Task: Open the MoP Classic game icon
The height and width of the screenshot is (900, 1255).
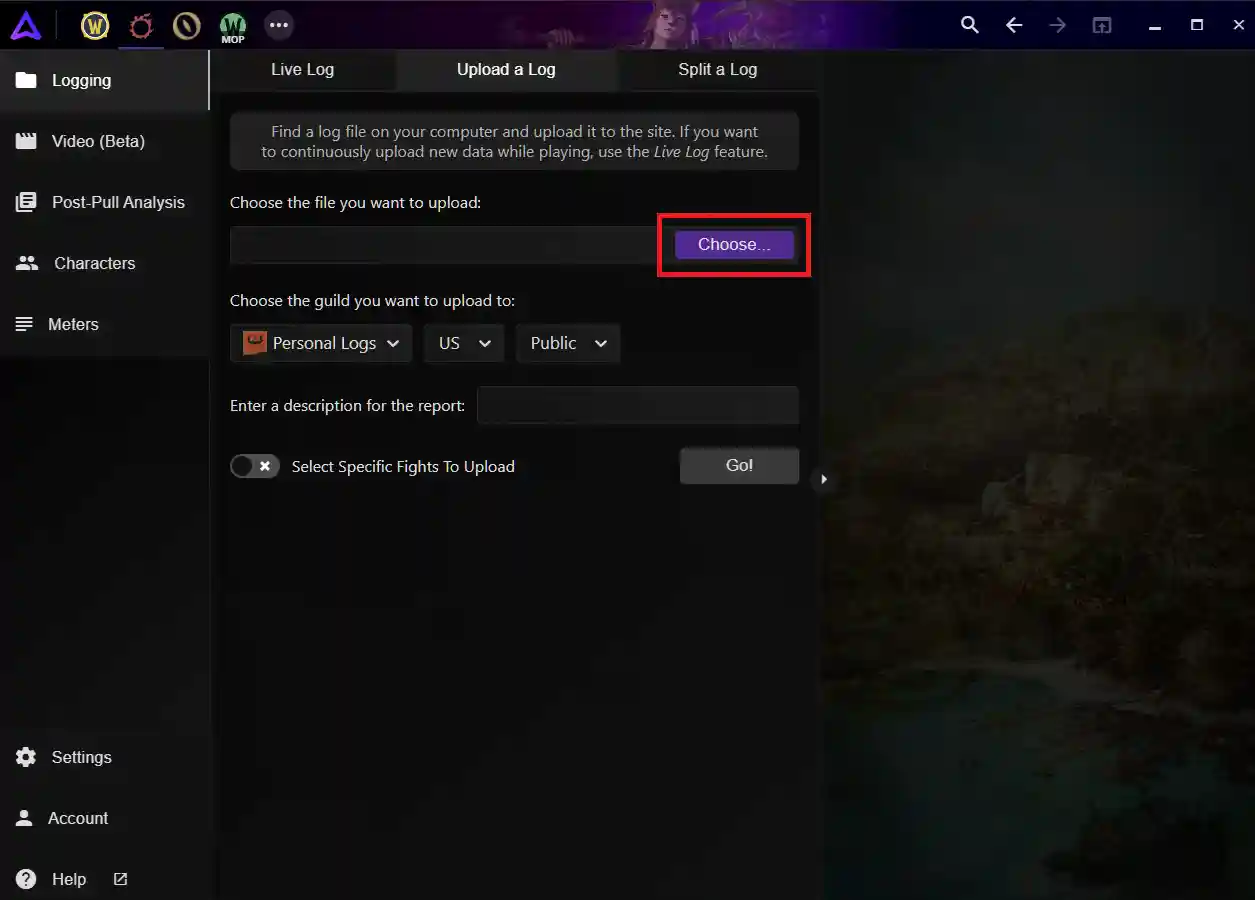Action: [x=232, y=25]
